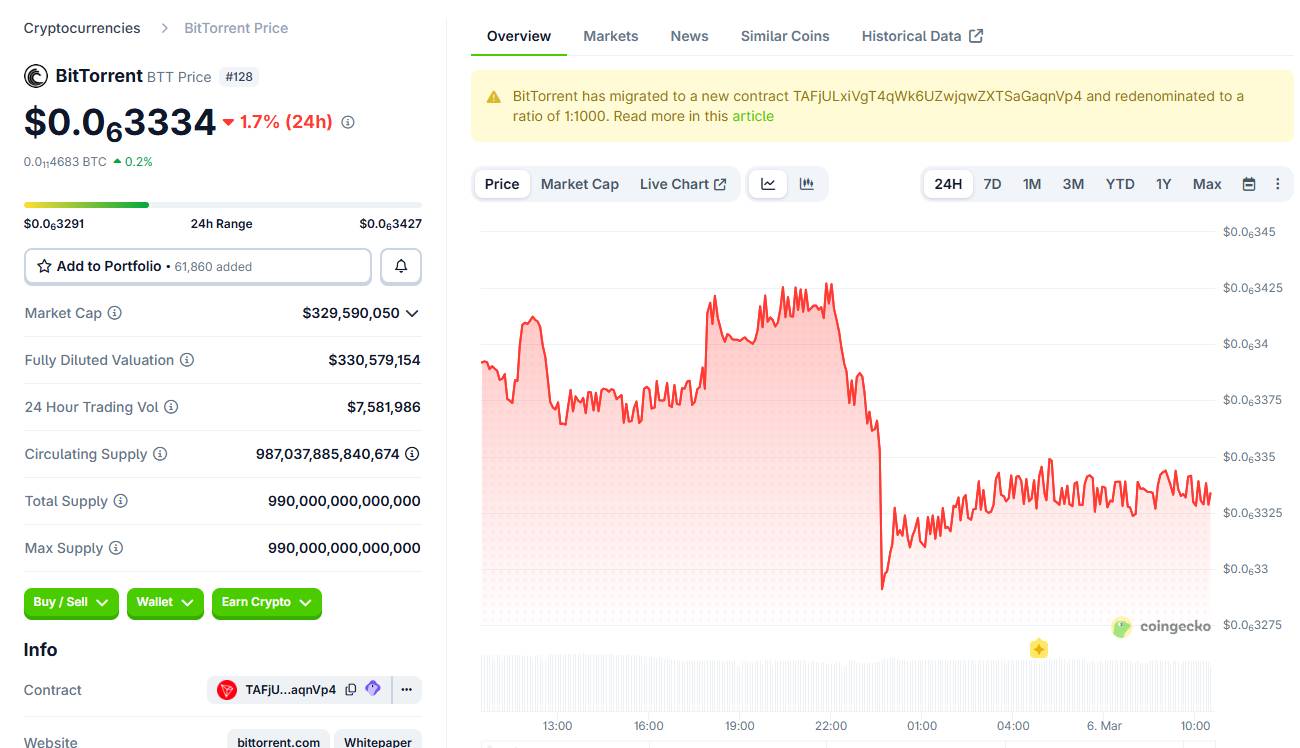Switch chart to Market Cap view
This screenshot has width=1300, height=748.
click(580, 183)
